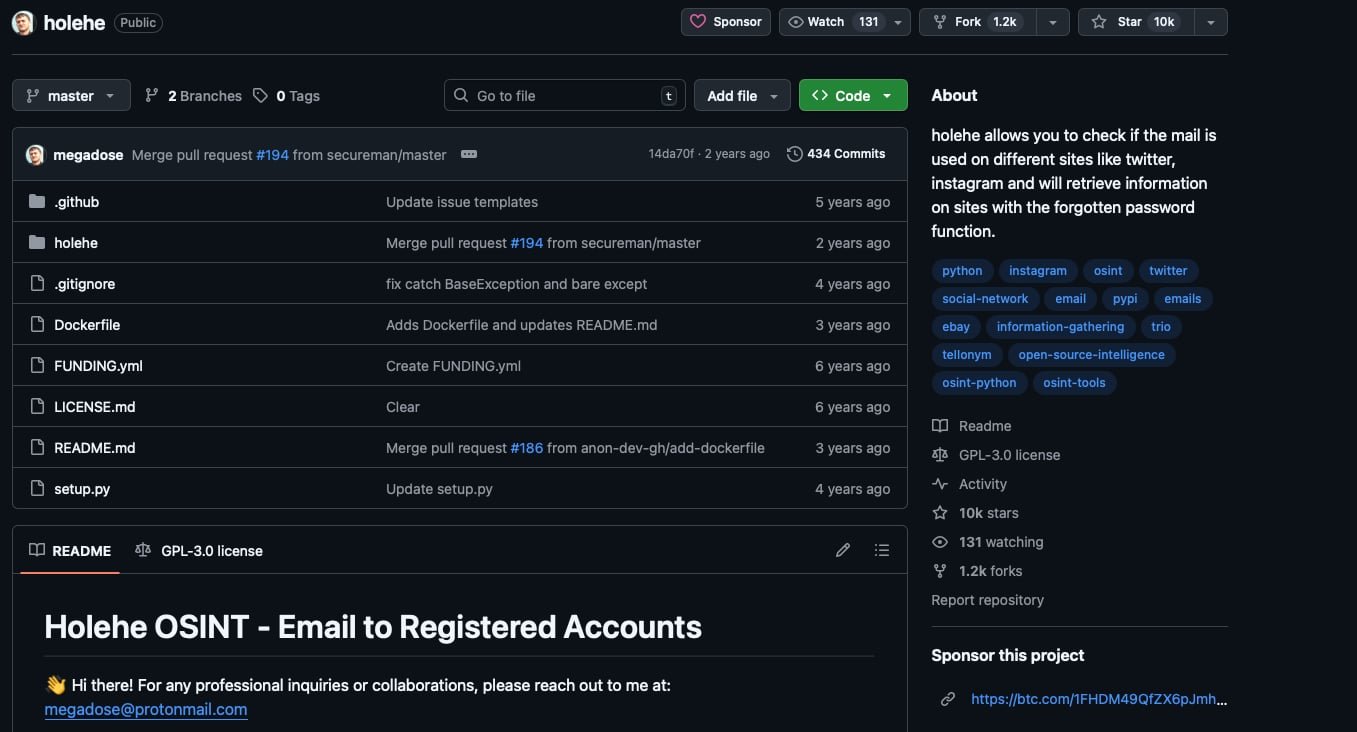Screen dimensions: 1357x732
Task: Open the Star lists dropdown arrow
Action: pos(1211,22)
